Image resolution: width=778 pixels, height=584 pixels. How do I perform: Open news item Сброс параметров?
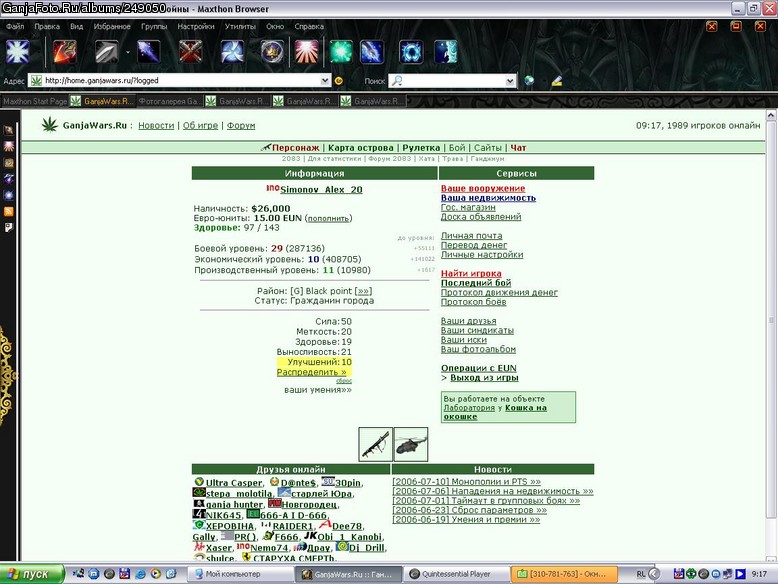point(469,510)
